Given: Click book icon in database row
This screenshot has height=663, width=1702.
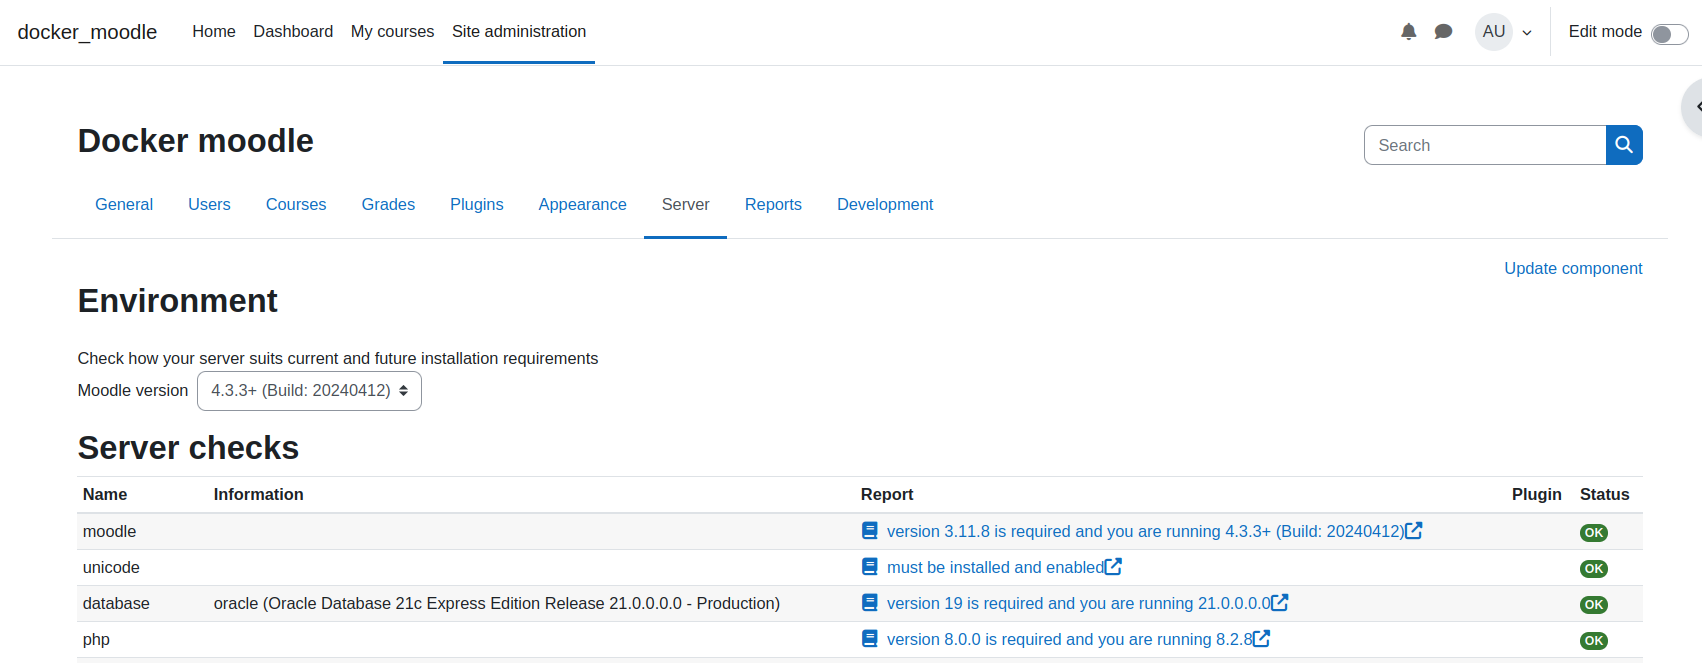Looking at the screenshot, I should pyautogui.click(x=870, y=603).
